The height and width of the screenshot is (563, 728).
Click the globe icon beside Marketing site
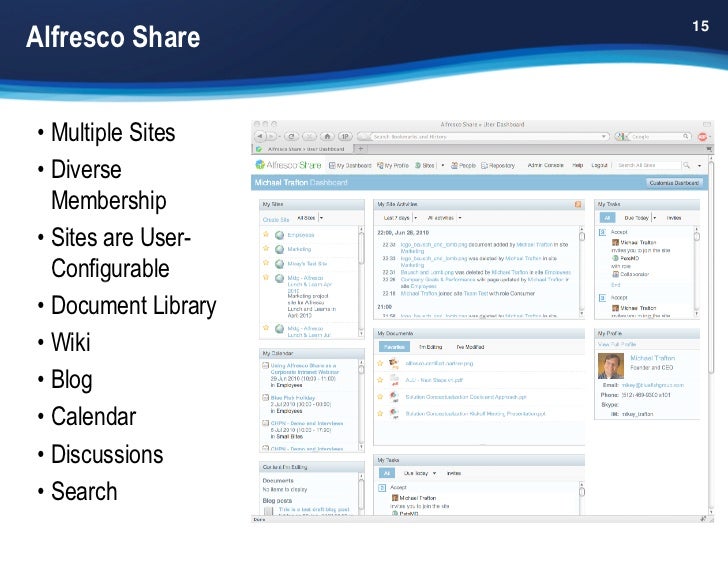coord(279,249)
